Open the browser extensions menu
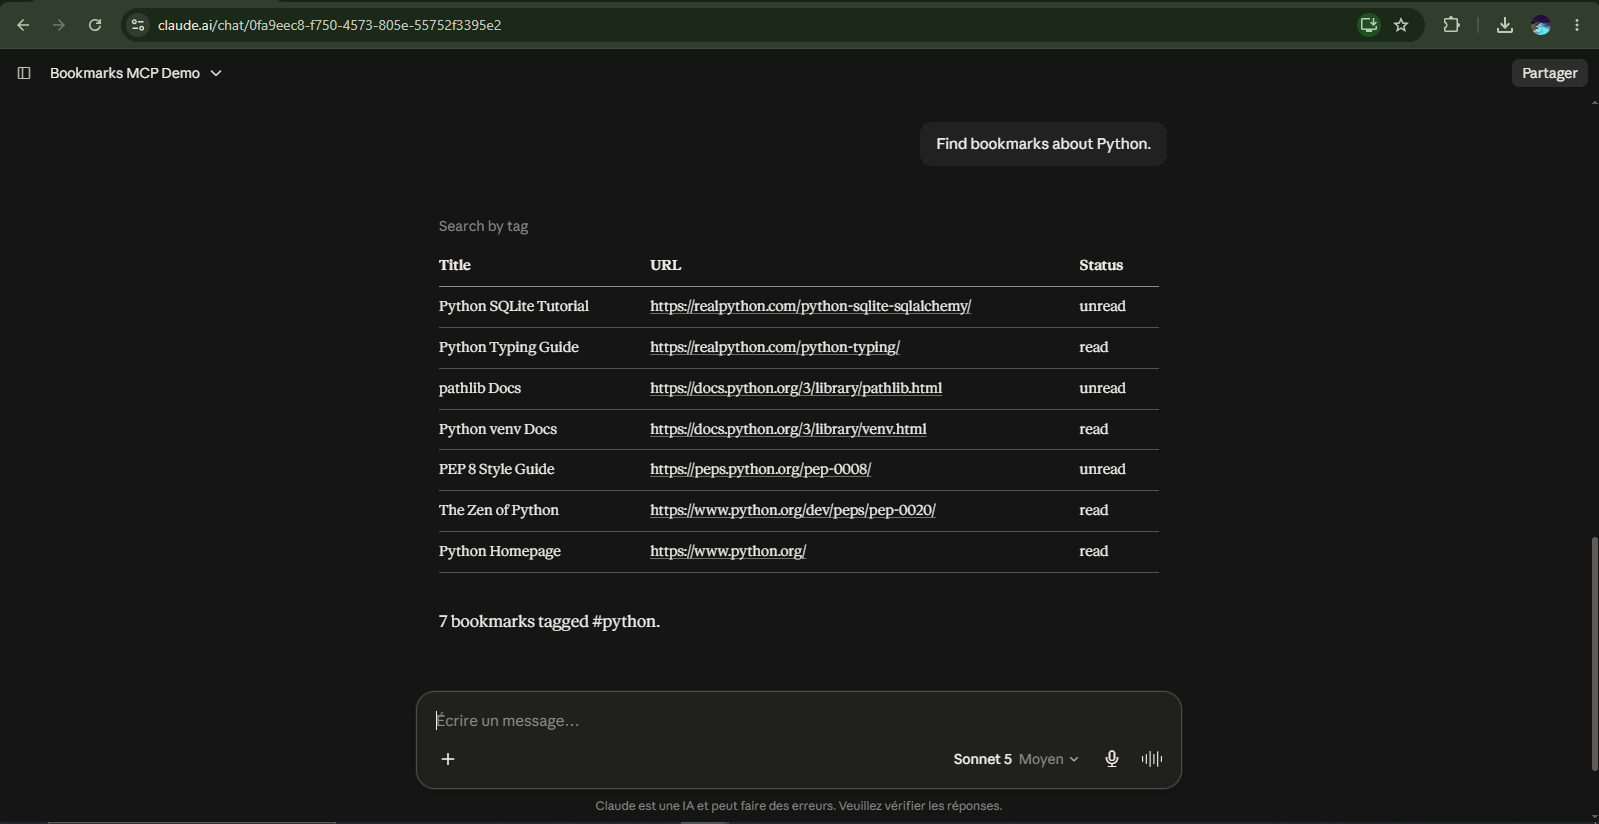Screen dimensions: 1599x824 [1451, 25]
